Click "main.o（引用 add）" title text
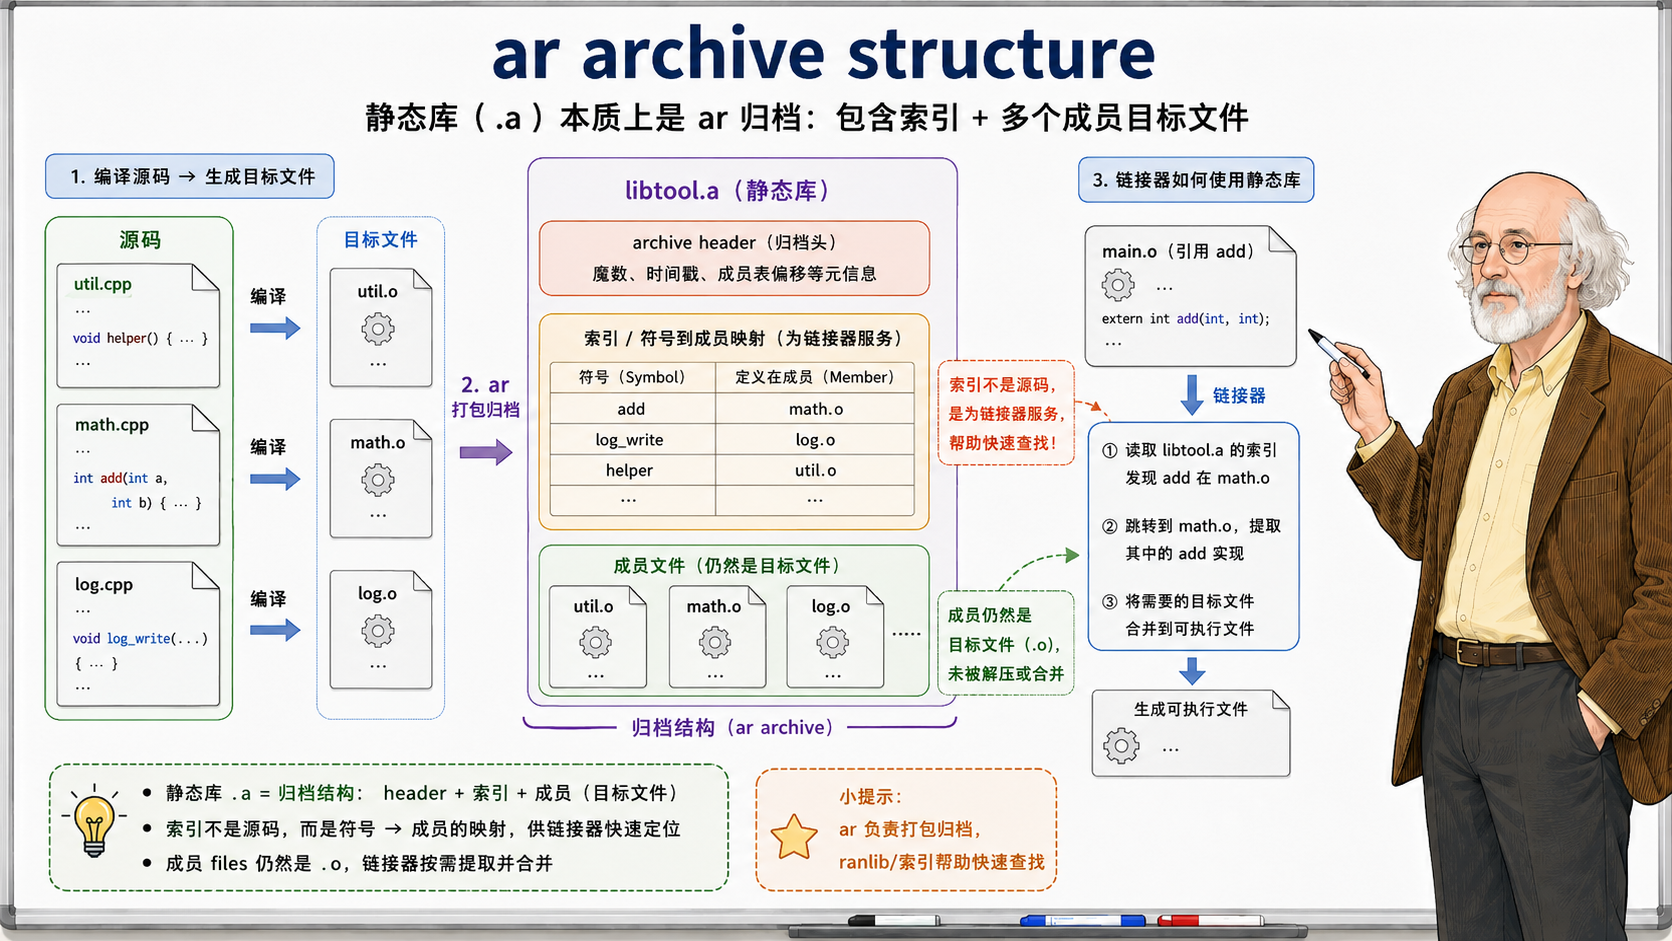1672x941 pixels. coord(1178,252)
